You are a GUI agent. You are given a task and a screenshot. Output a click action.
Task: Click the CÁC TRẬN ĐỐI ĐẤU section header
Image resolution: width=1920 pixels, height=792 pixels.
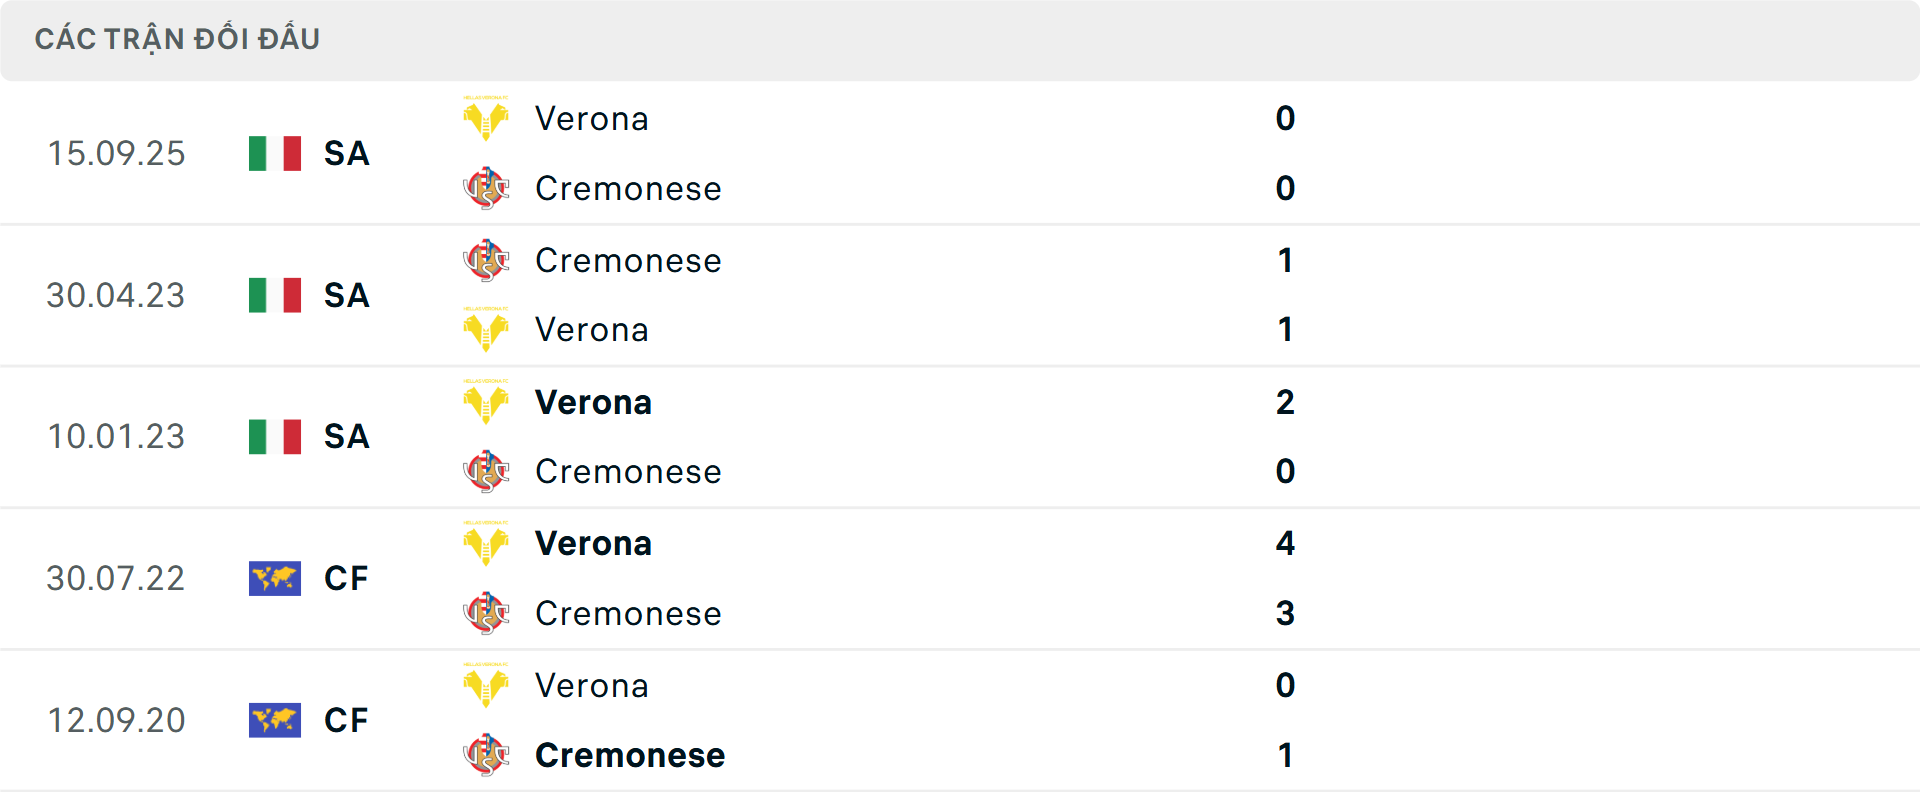tap(178, 39)
